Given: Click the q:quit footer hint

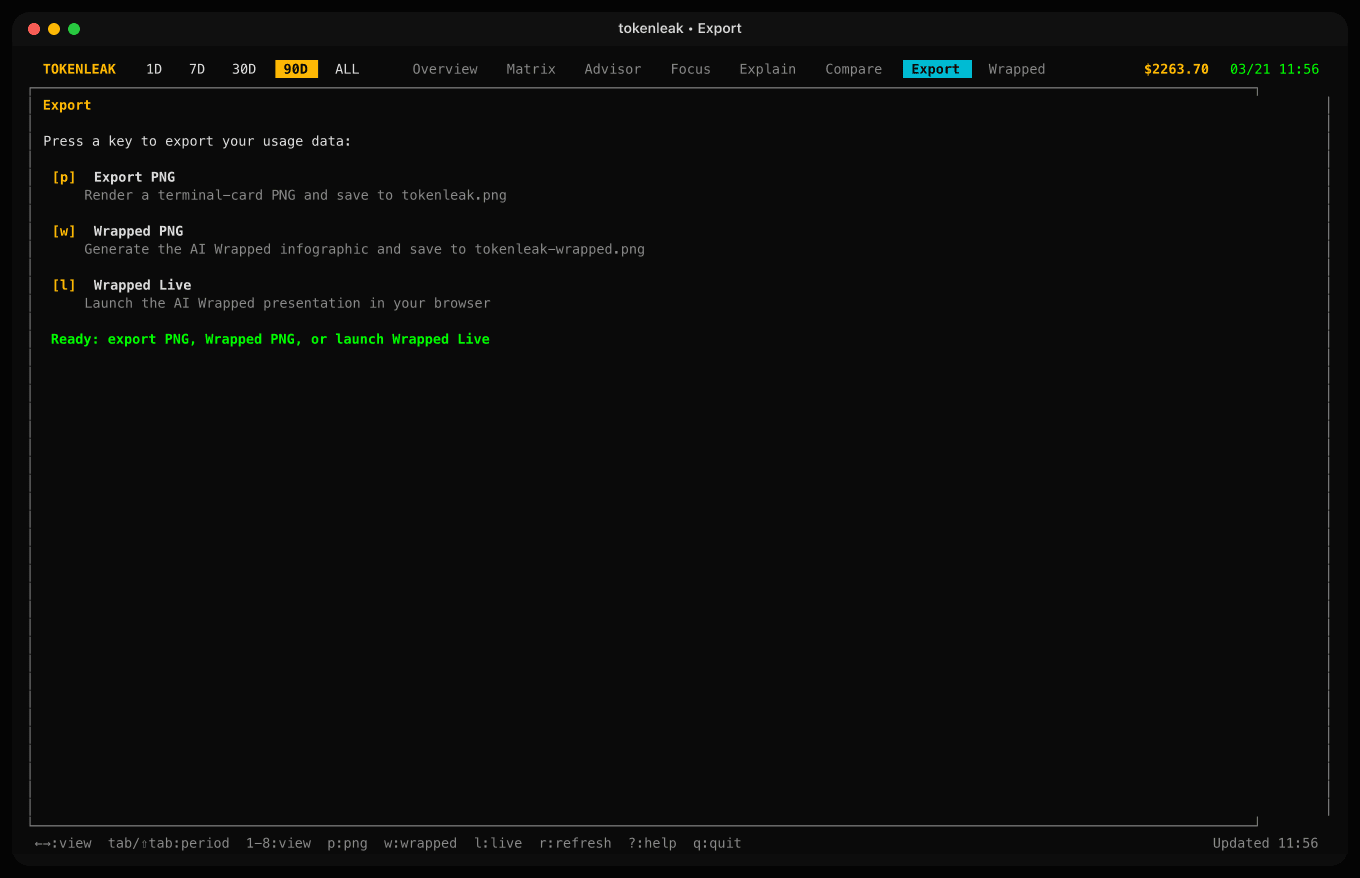Looking at the screenshot, I should click(717, 843).
